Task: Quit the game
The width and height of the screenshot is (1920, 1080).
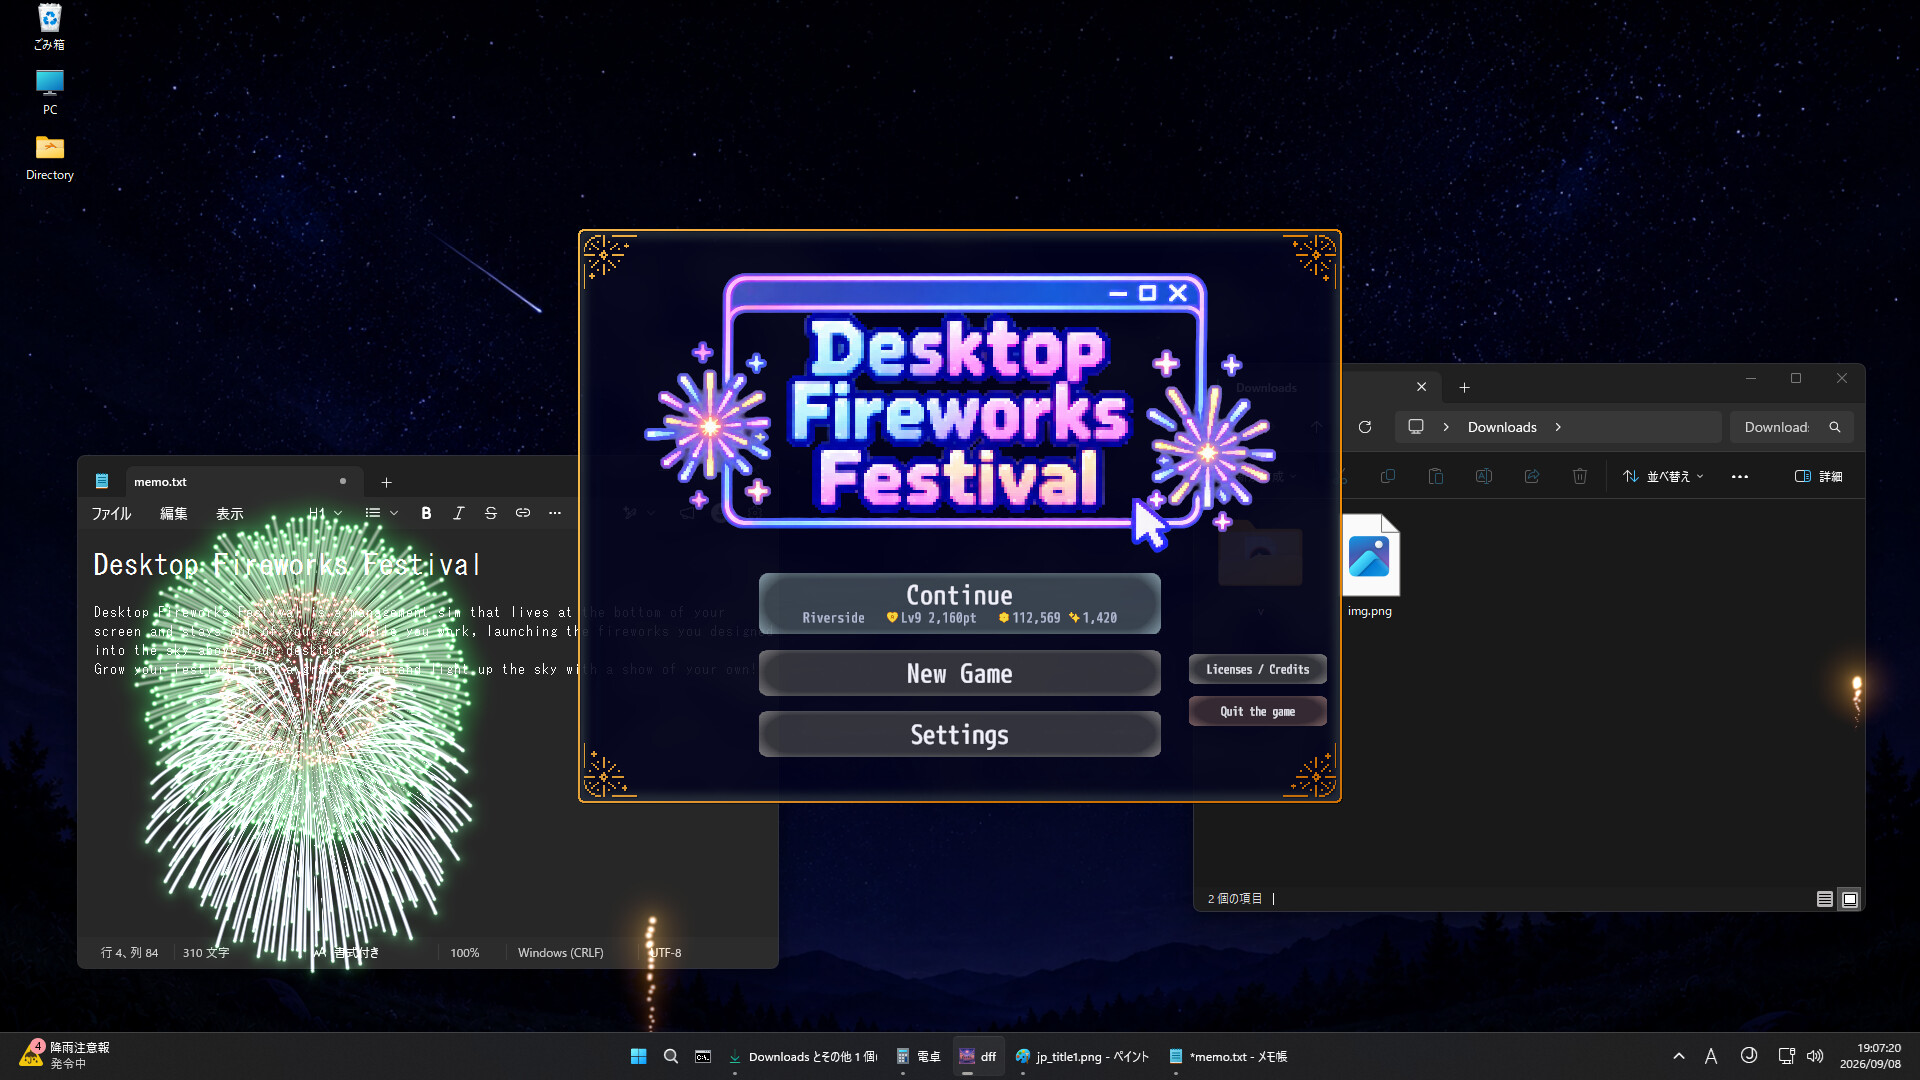Action: tap(1257, 712)
